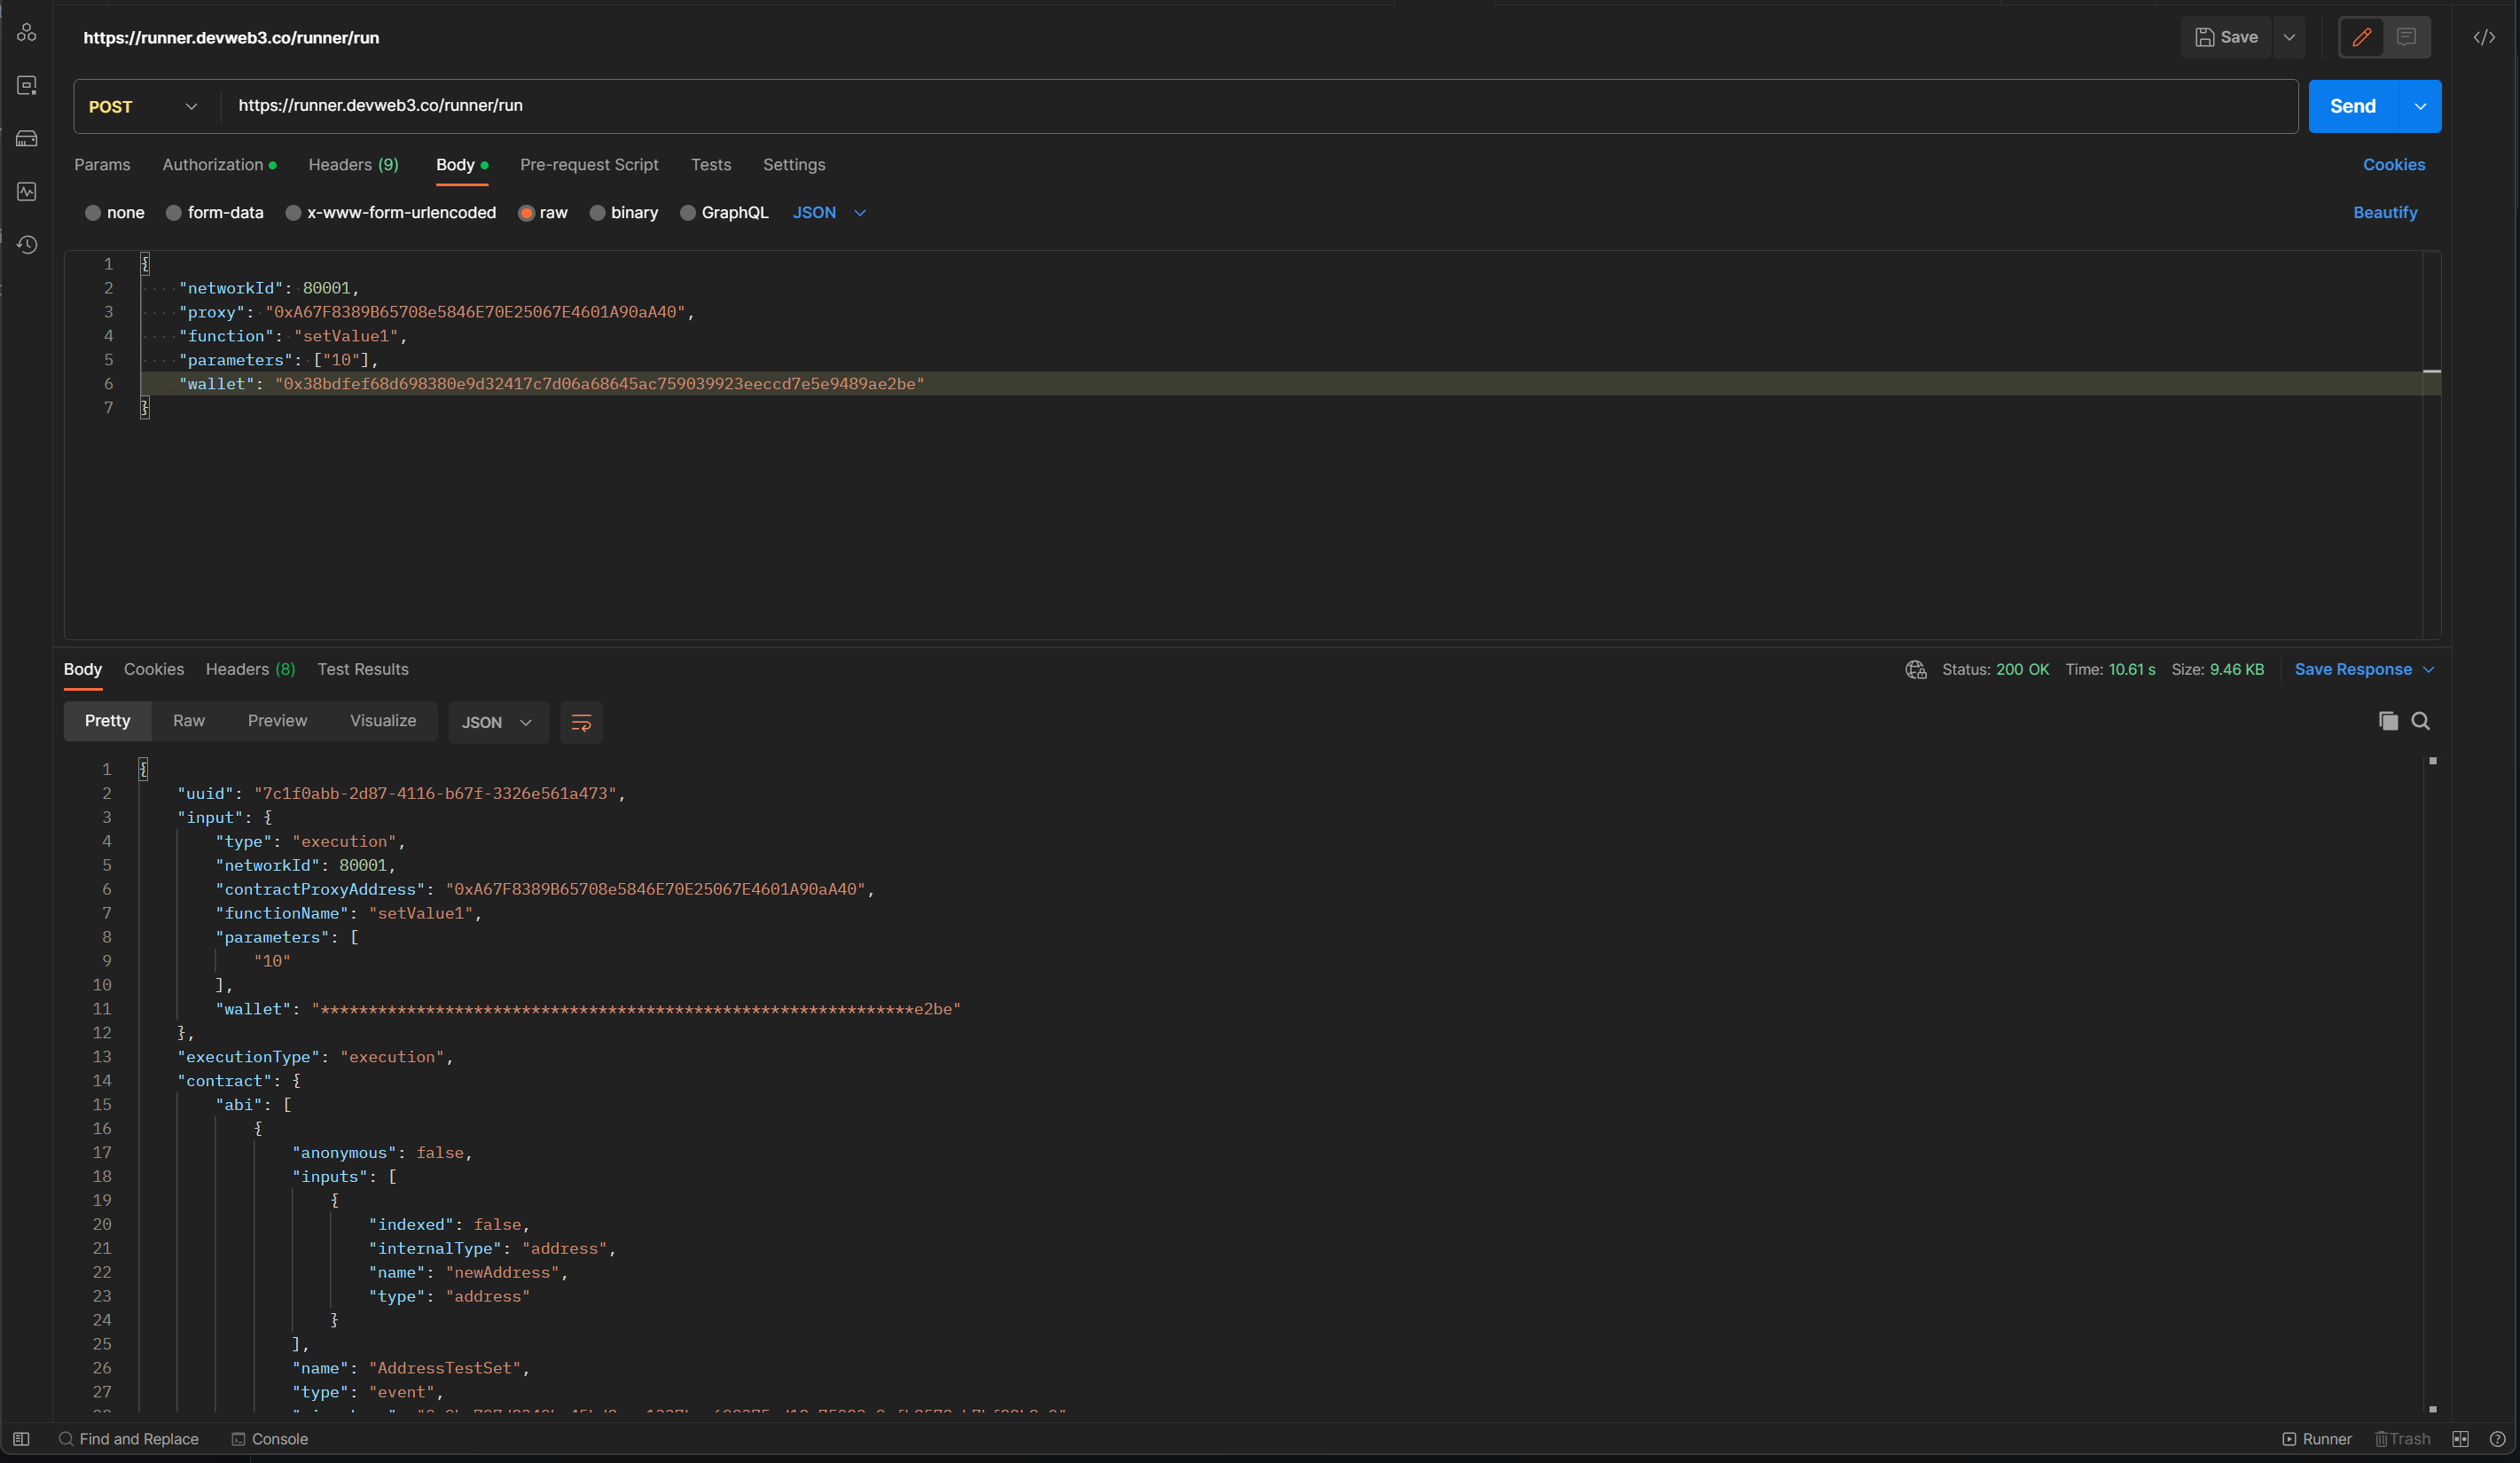Switch body format to binary

624,212
